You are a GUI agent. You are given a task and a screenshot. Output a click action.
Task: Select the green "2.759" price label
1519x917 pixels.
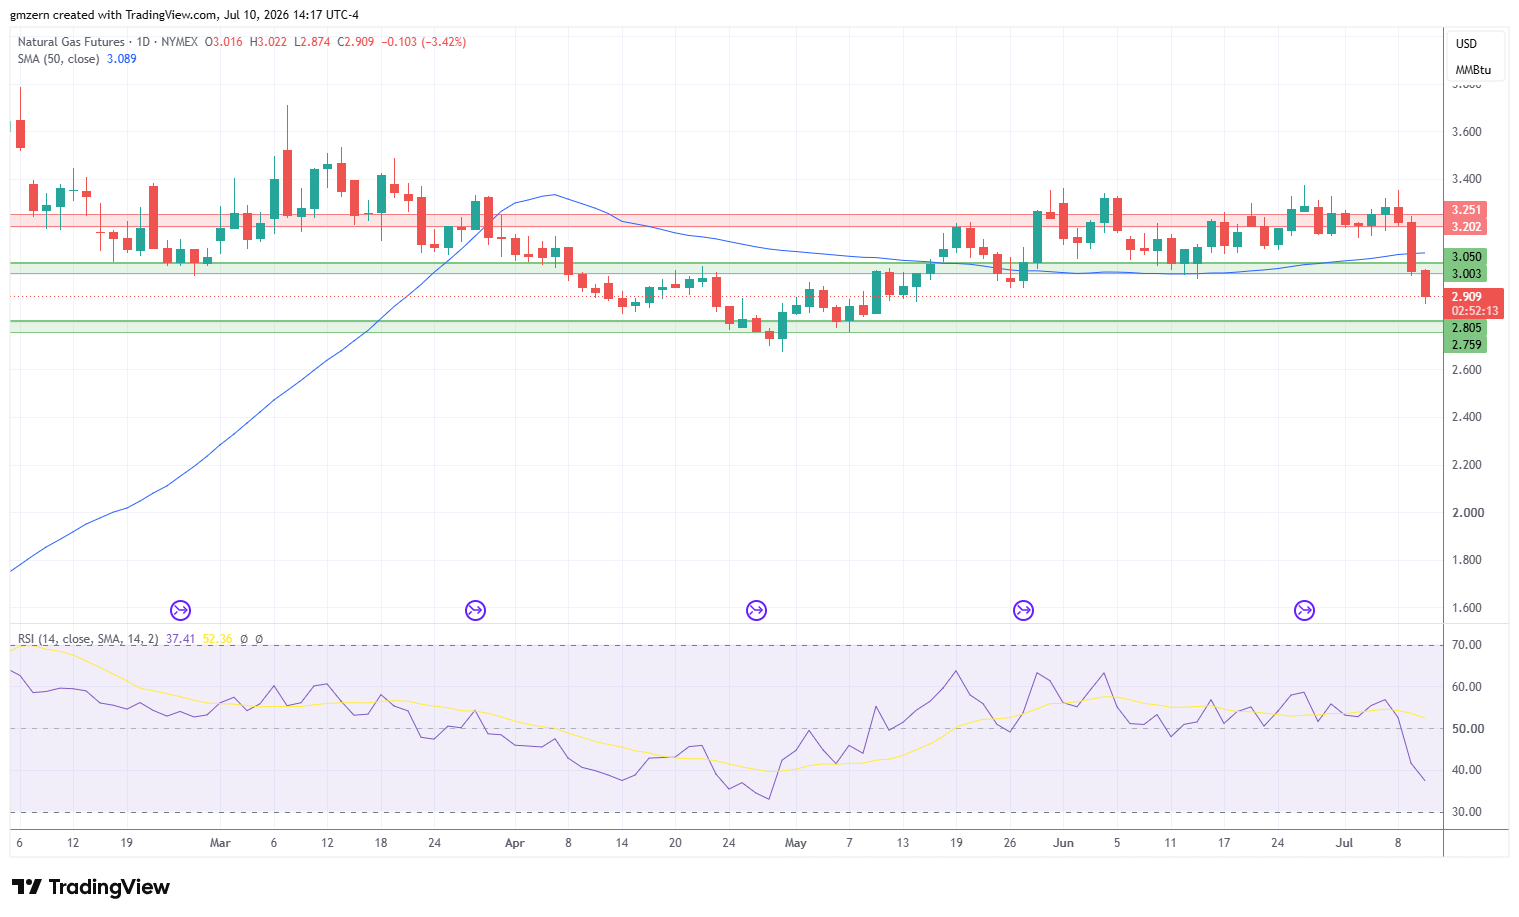point(1467,345)
